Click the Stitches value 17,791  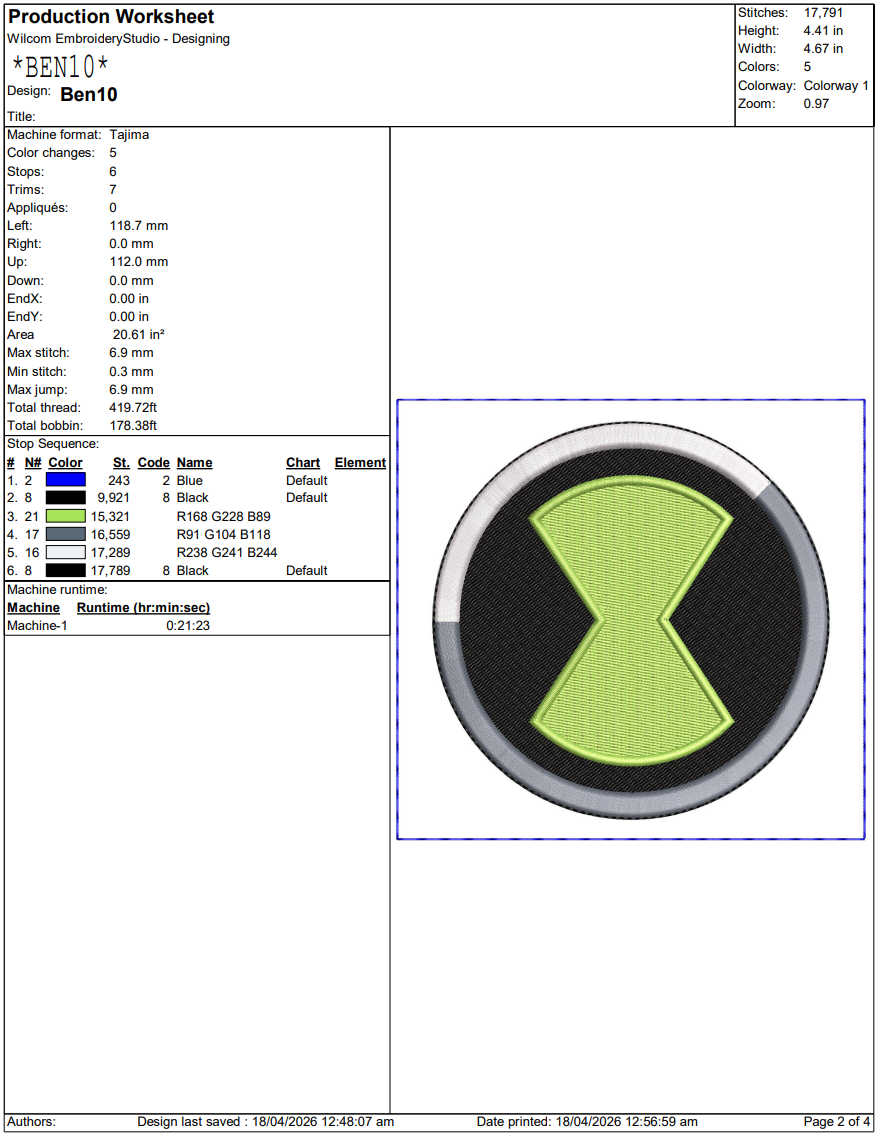tap(823, 12)
